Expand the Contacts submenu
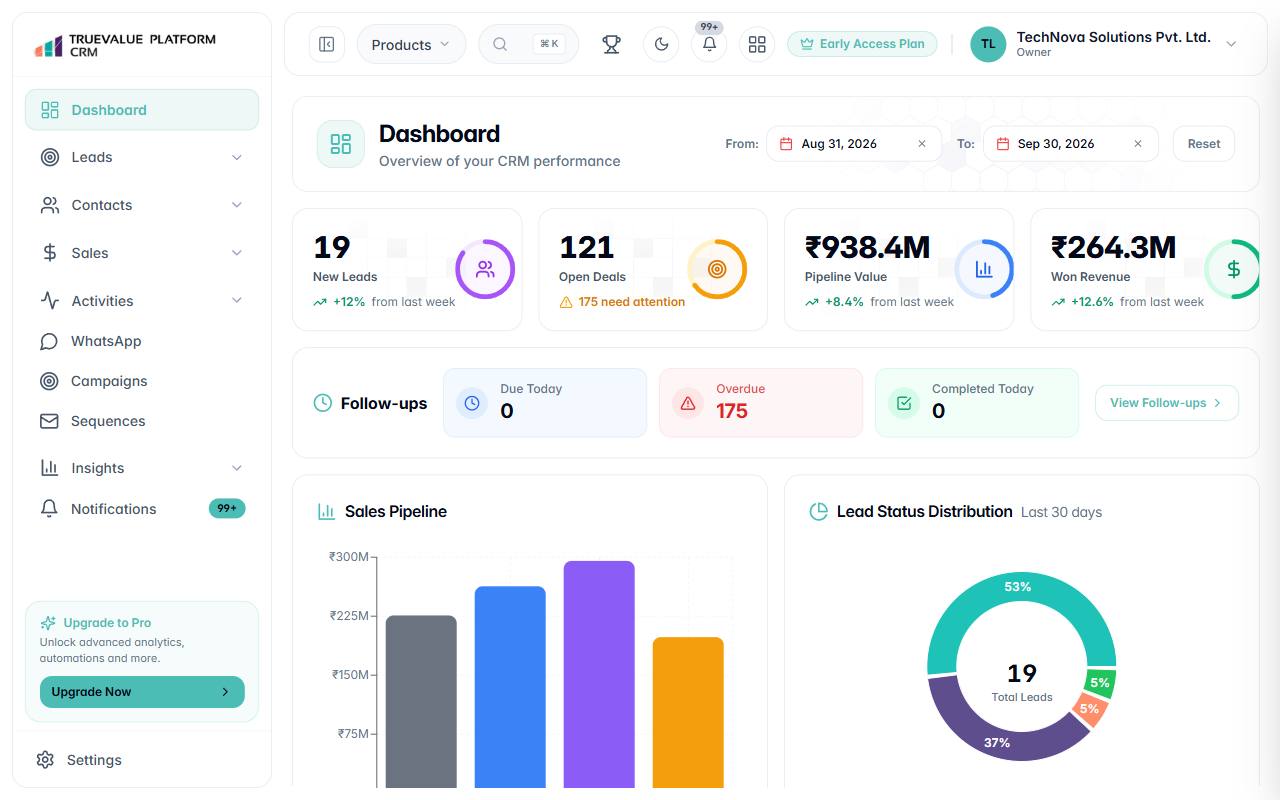This screenshot has height=800, width=1280. tap(237, 205)
